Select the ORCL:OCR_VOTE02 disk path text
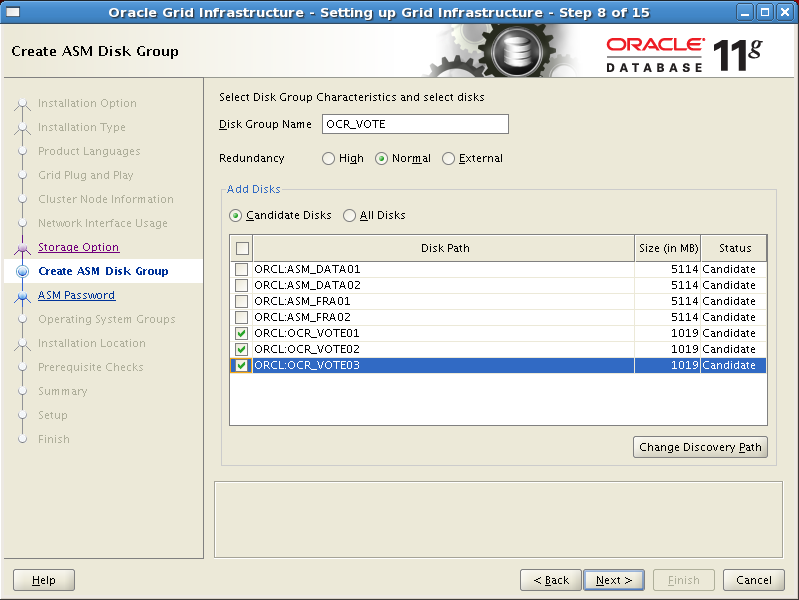Viewport: 799px width, 600px height. 307,349
